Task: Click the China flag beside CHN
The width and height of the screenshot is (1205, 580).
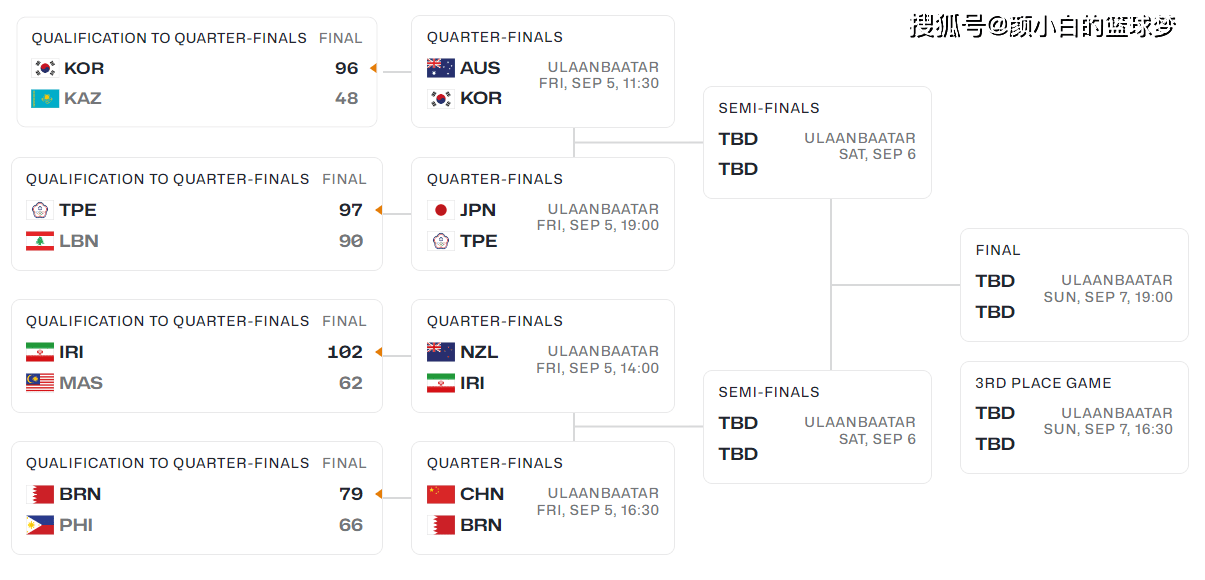Action: click(x=441, y=494)
